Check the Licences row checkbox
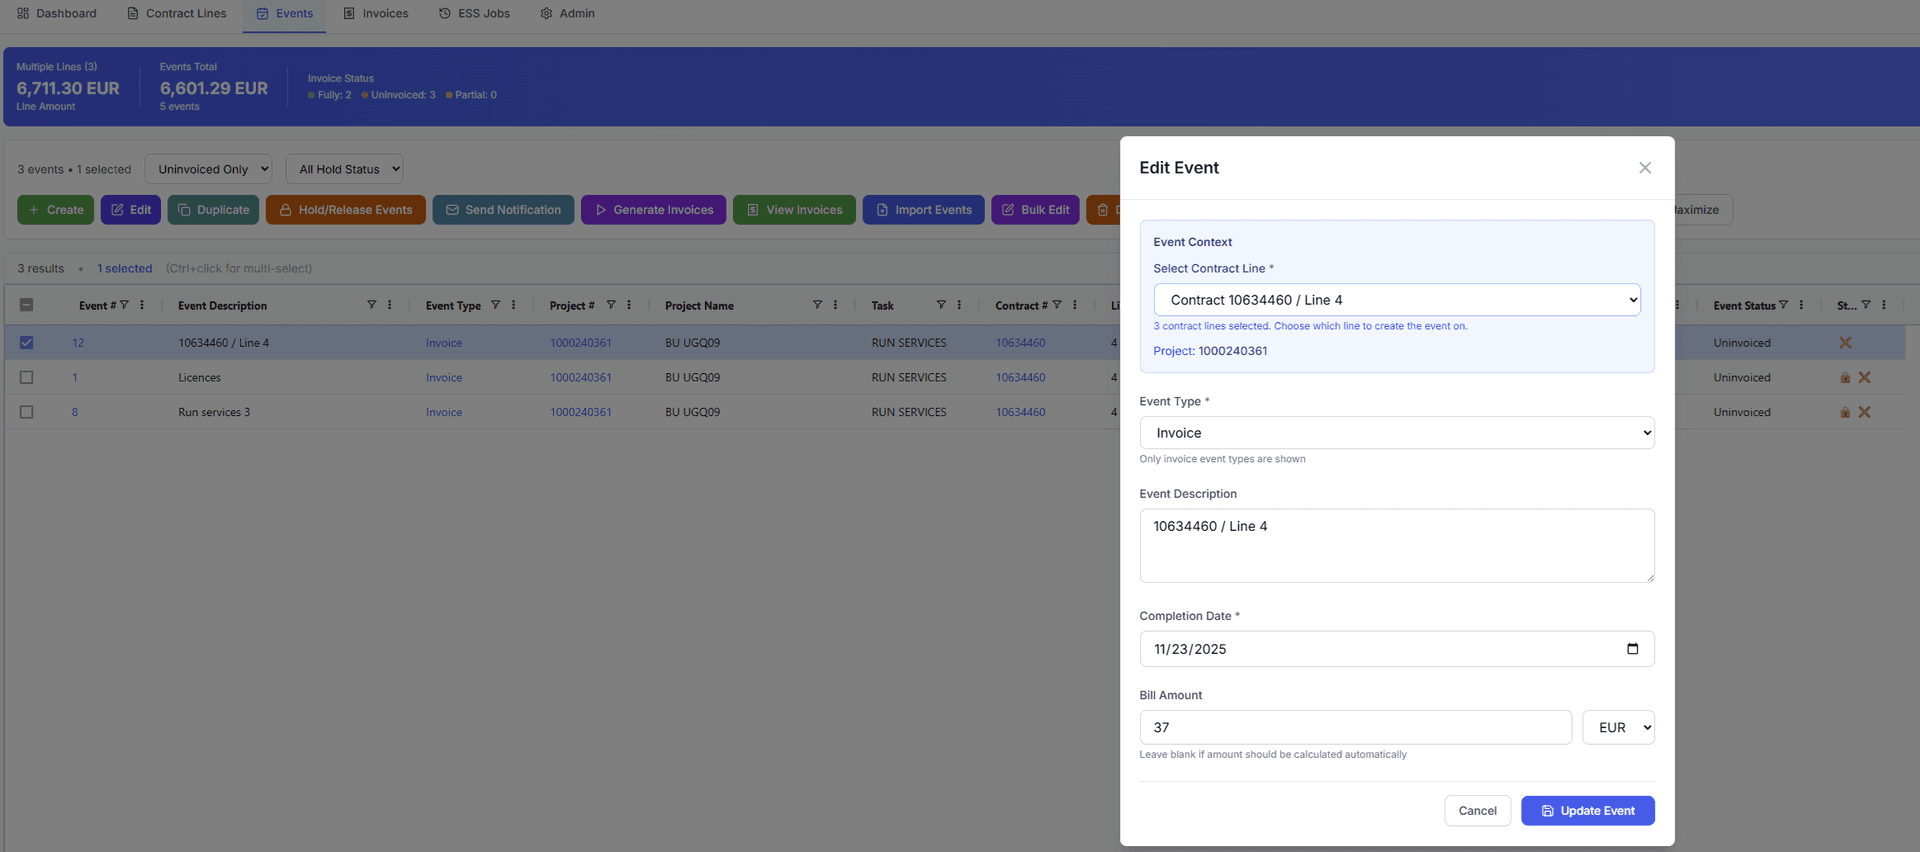This screenshot has width=1920, height=852. click(x=27, y=378)
